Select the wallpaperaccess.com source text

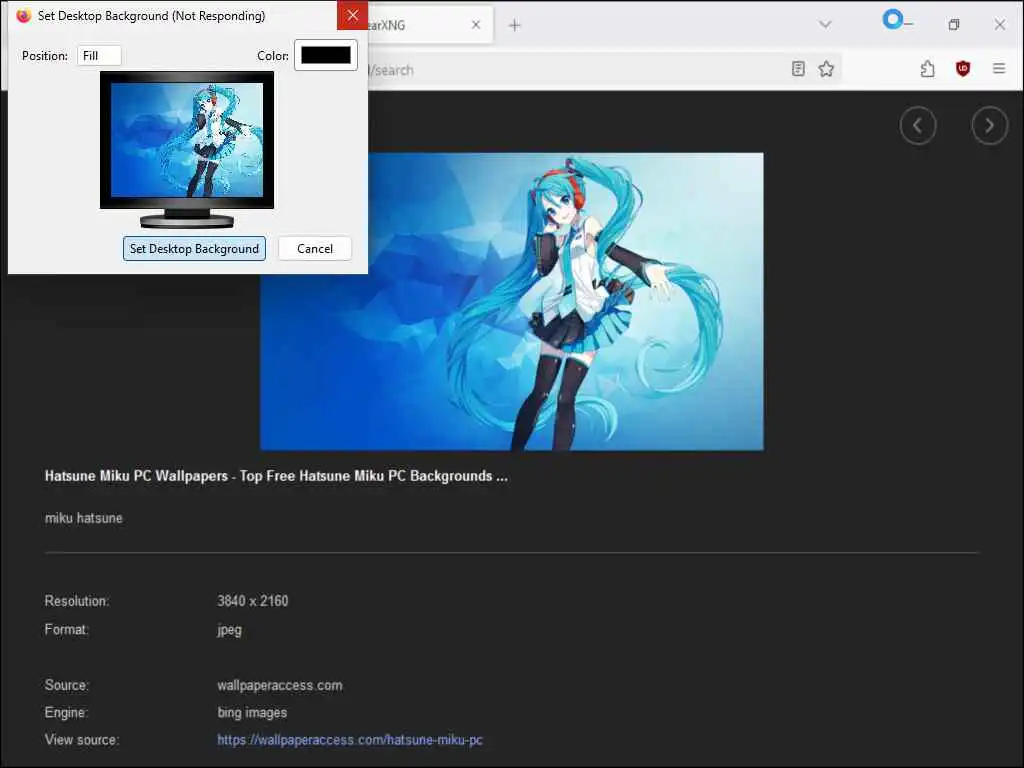(280, 685)
